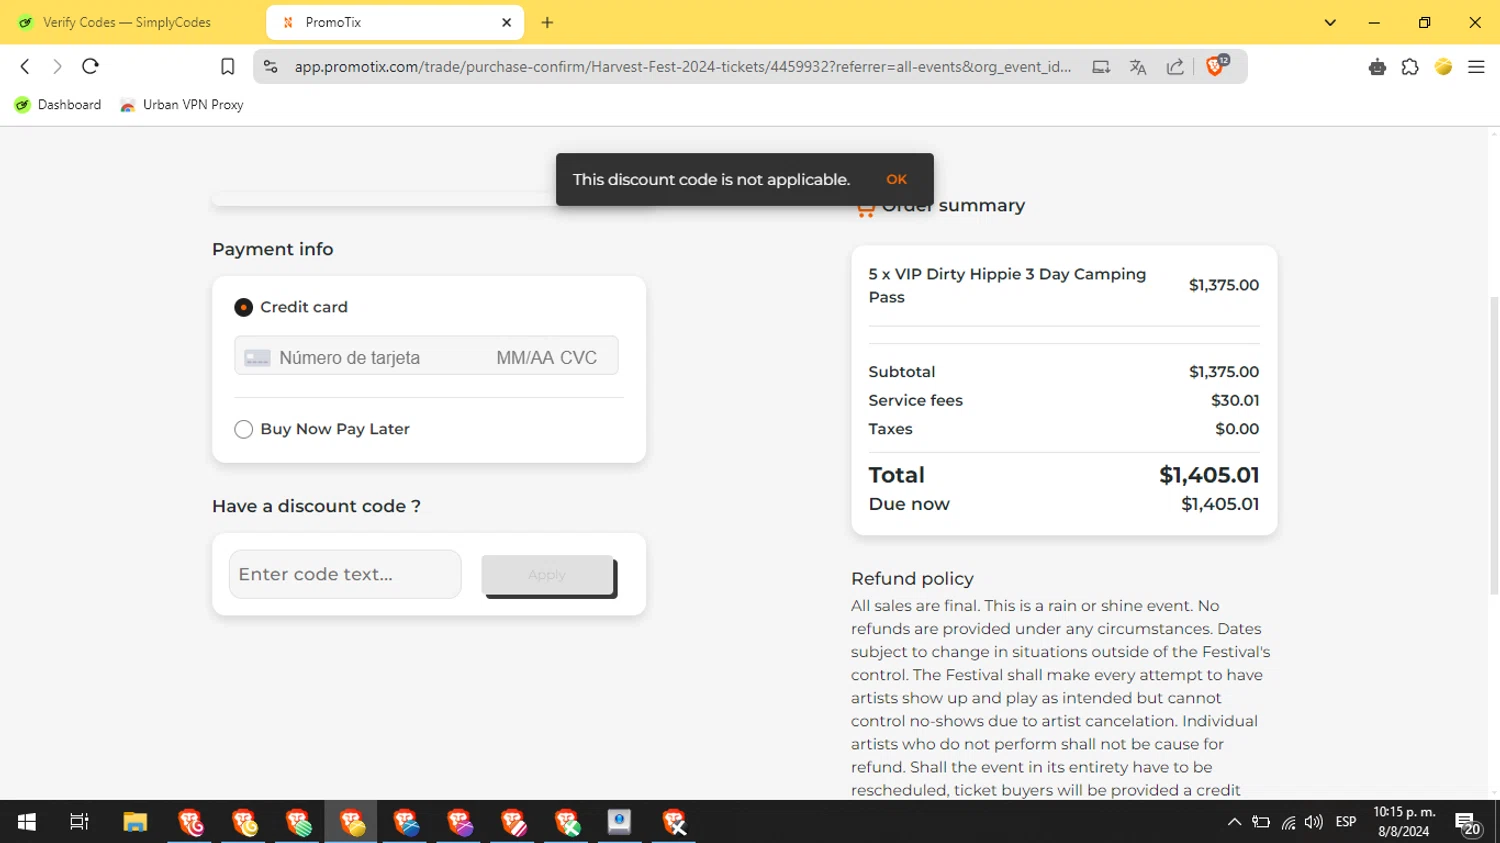Open the Windows Start menu
1500x843 pixels.
[x=27, y=822]
